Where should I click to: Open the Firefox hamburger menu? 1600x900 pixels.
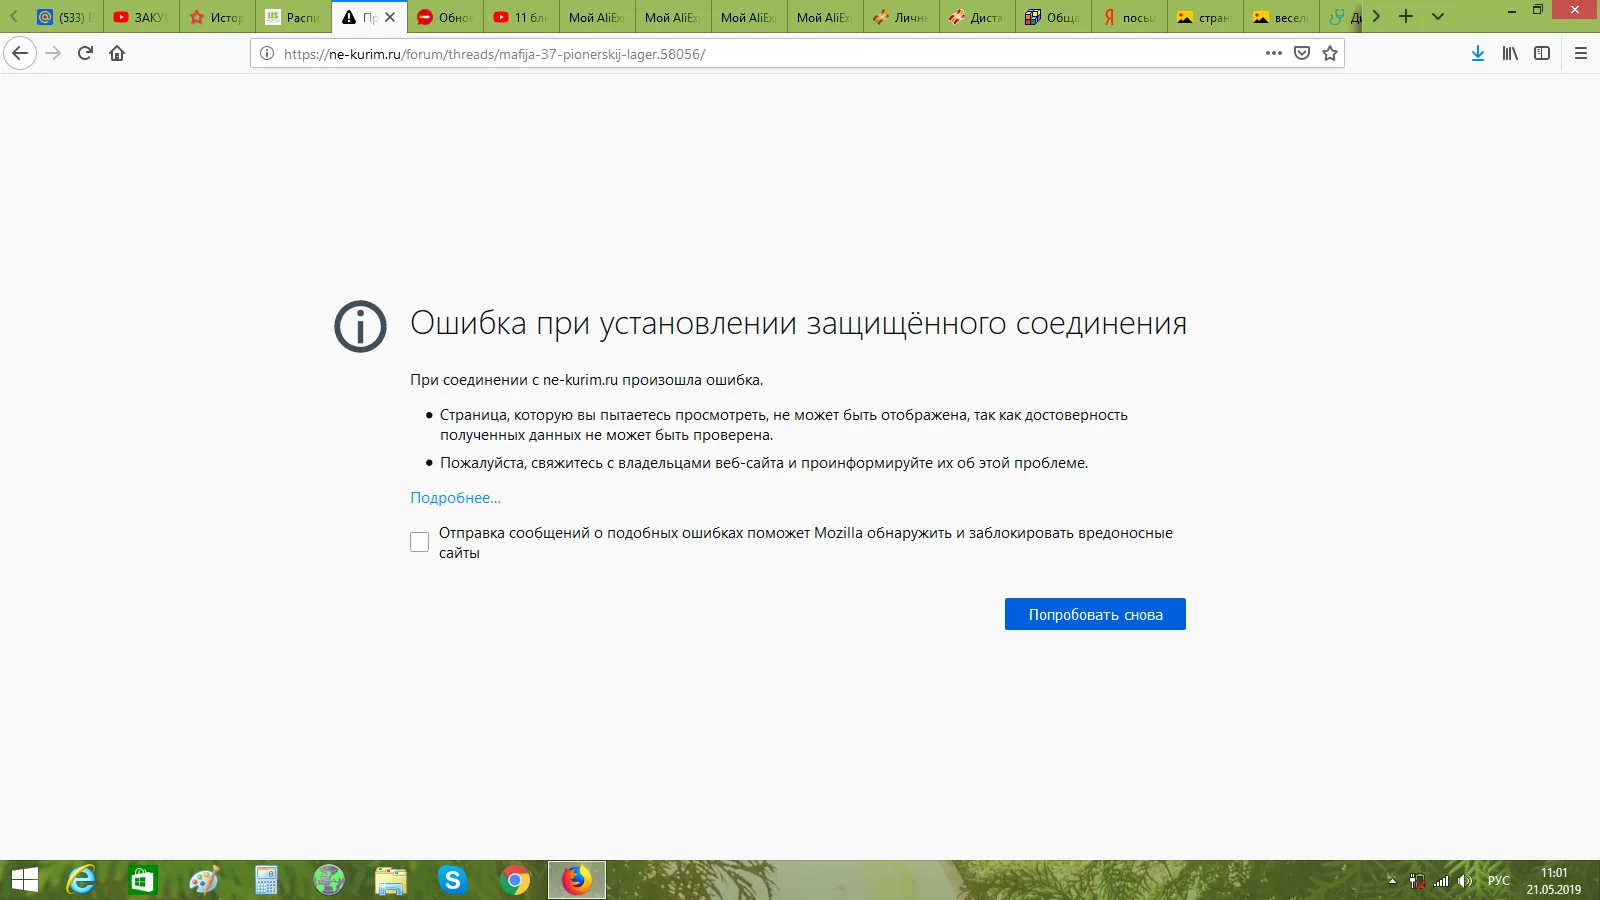[1581, 53]
